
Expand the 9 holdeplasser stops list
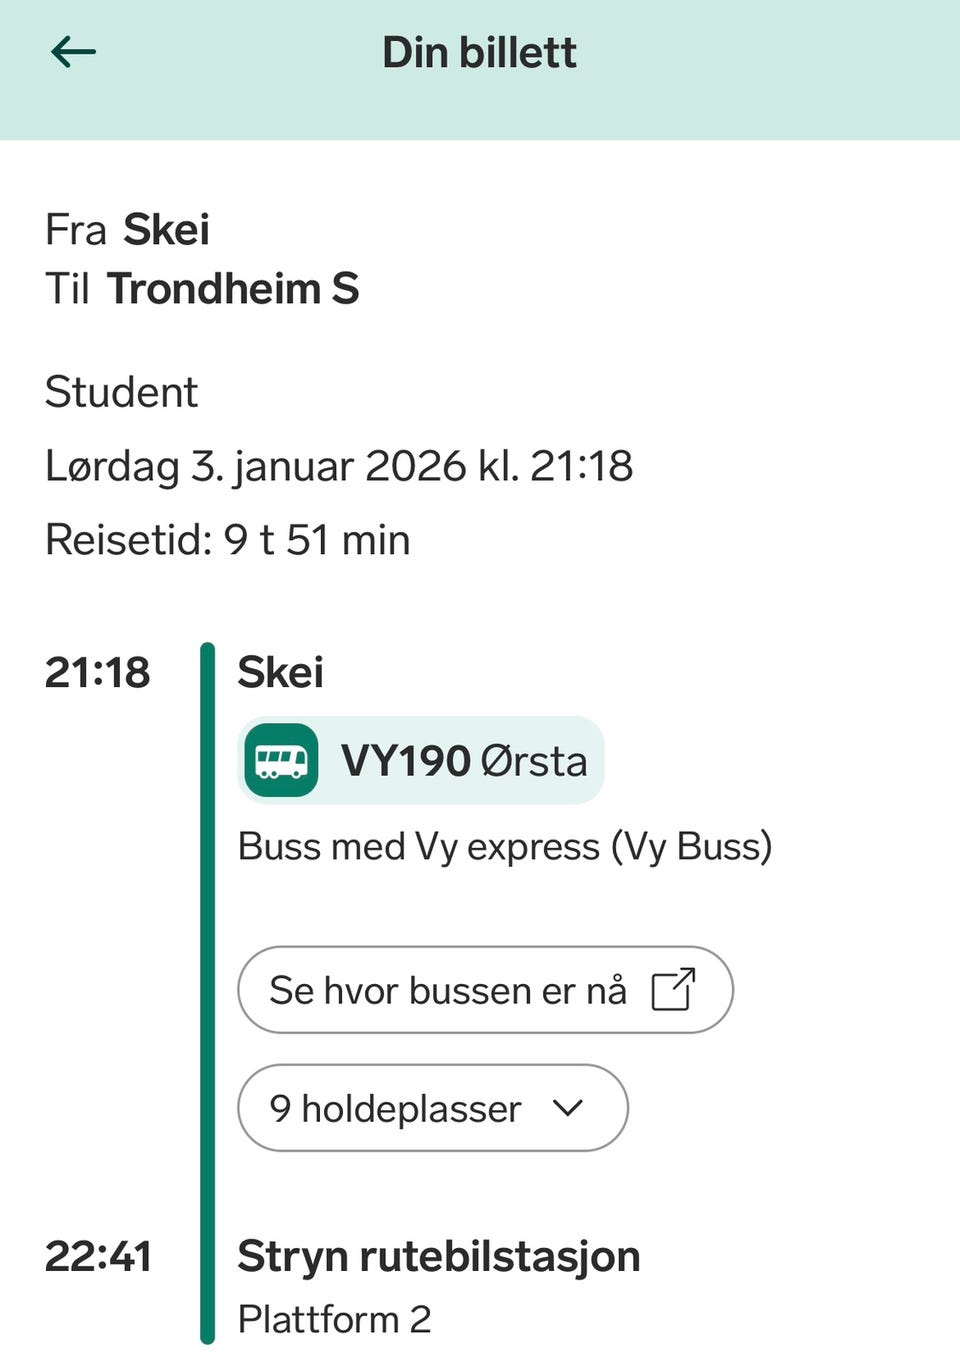[x=431, y=1108]
